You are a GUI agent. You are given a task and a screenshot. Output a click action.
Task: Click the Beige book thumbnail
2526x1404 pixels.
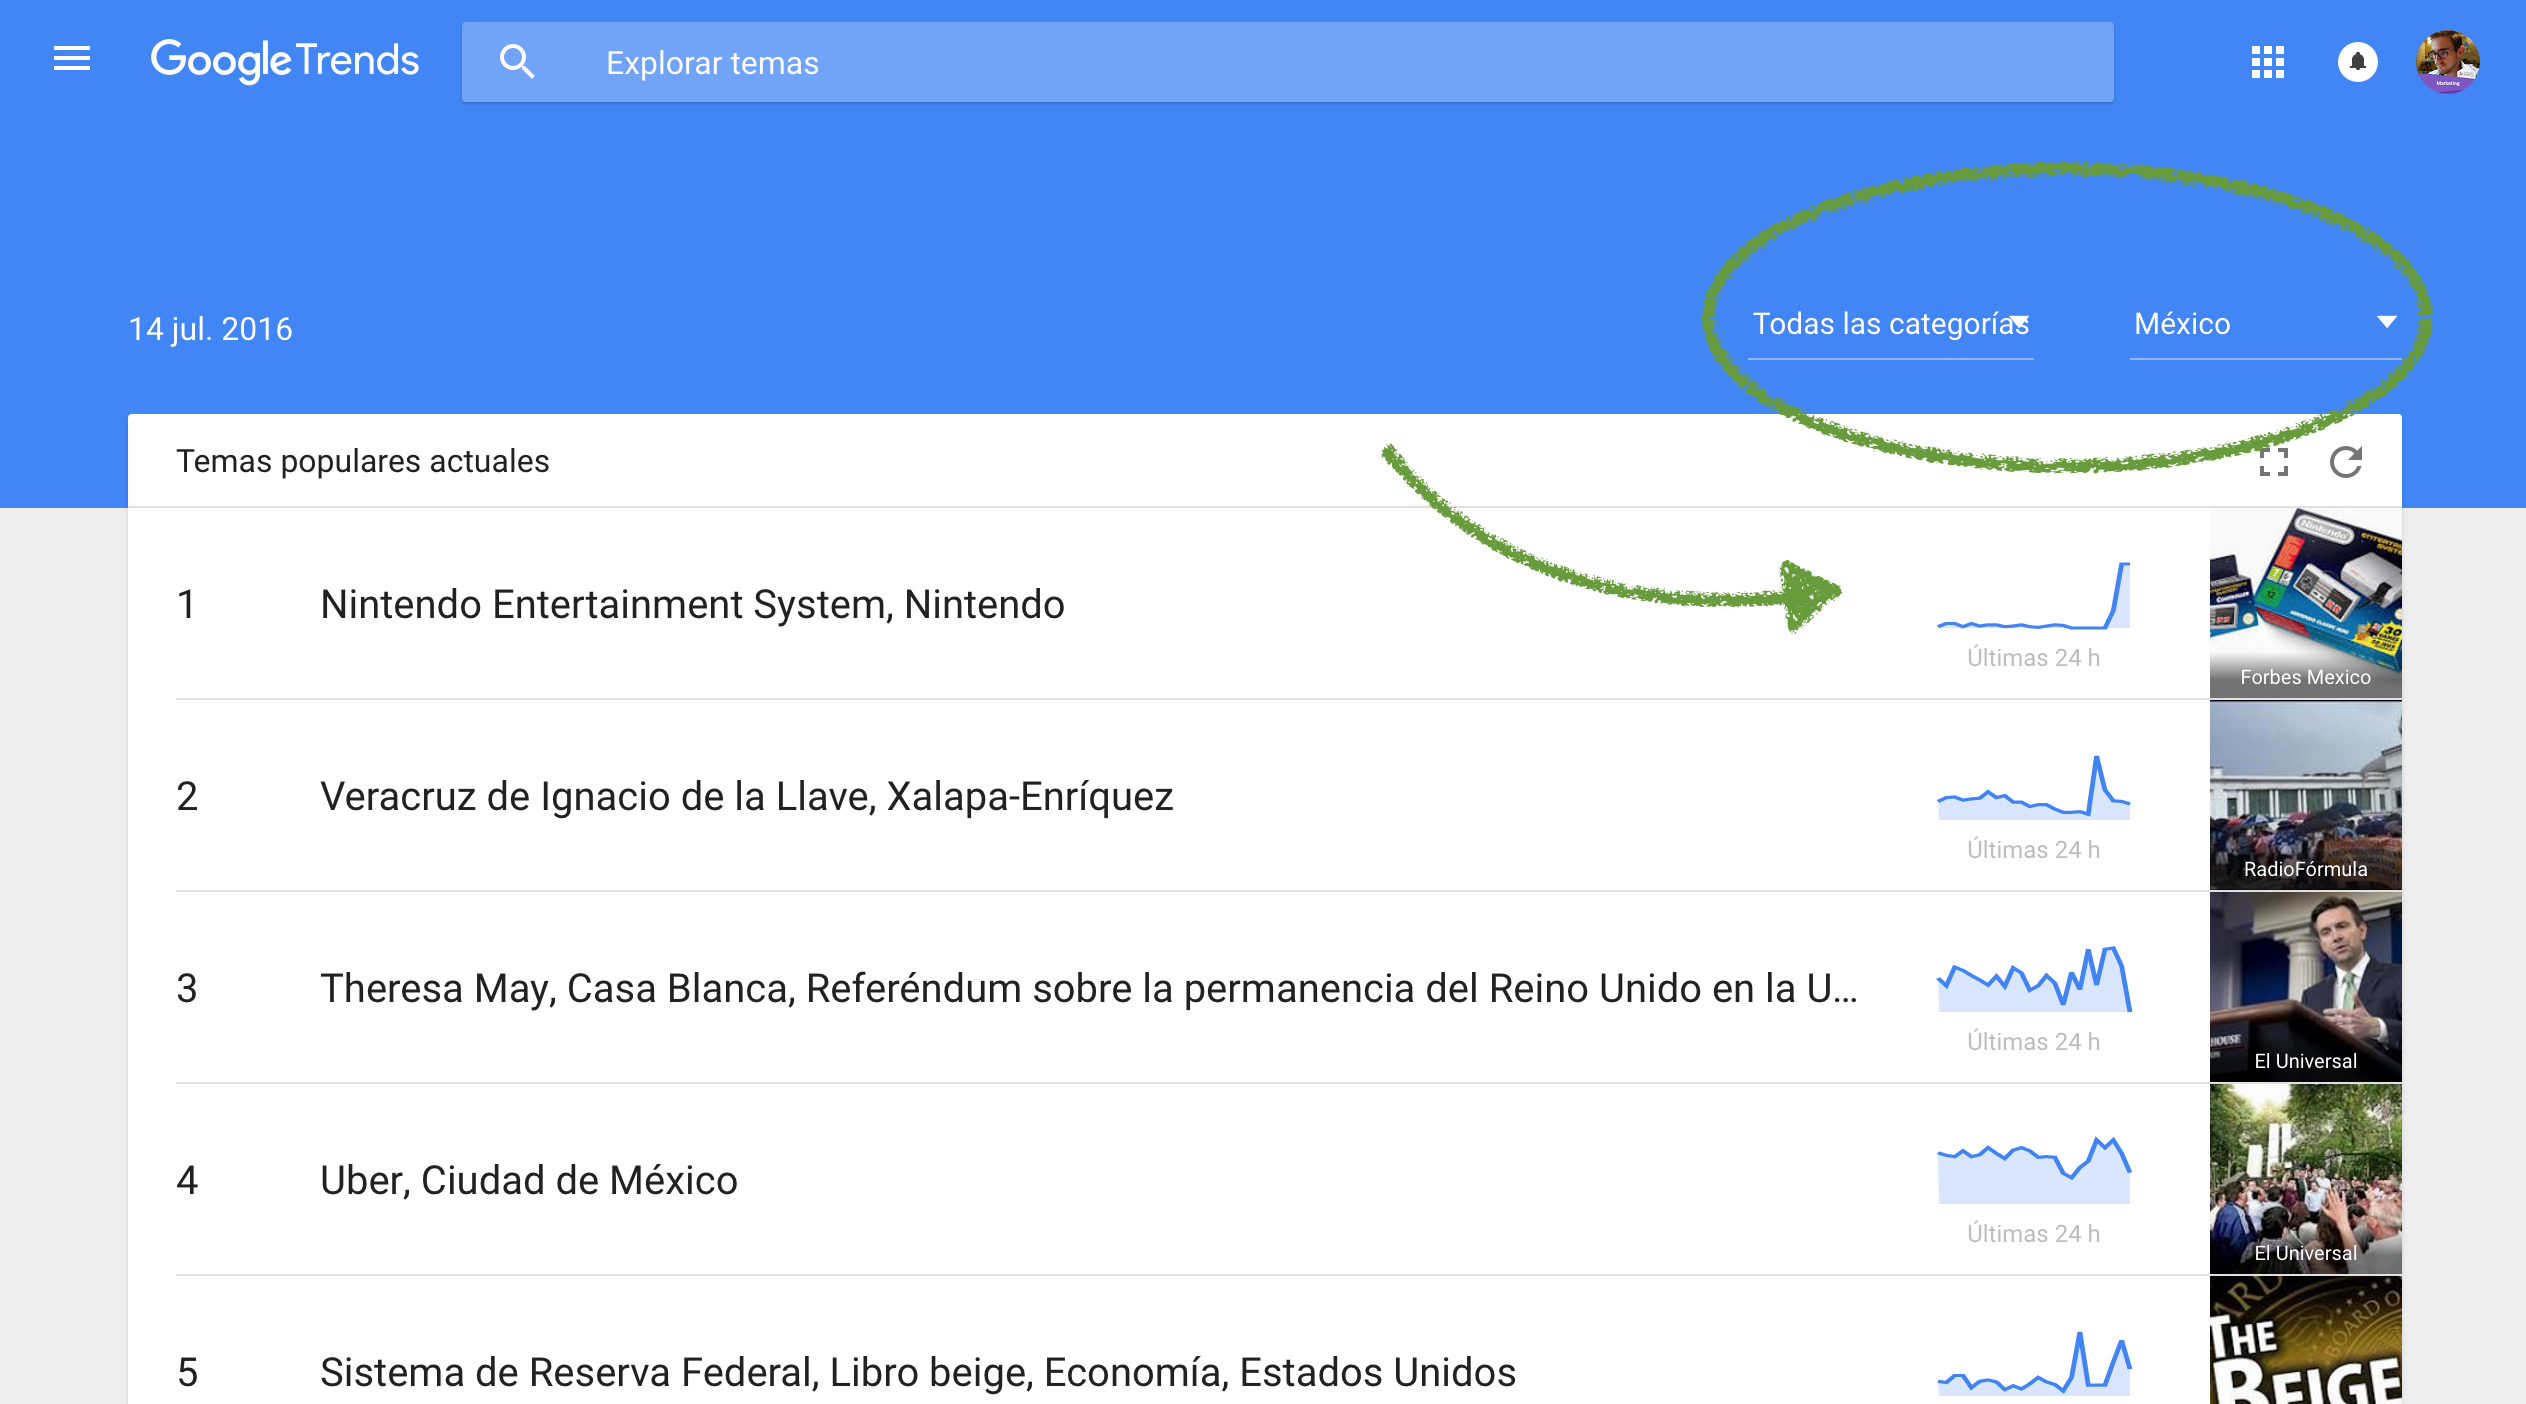click(x=2306, y=1340)
